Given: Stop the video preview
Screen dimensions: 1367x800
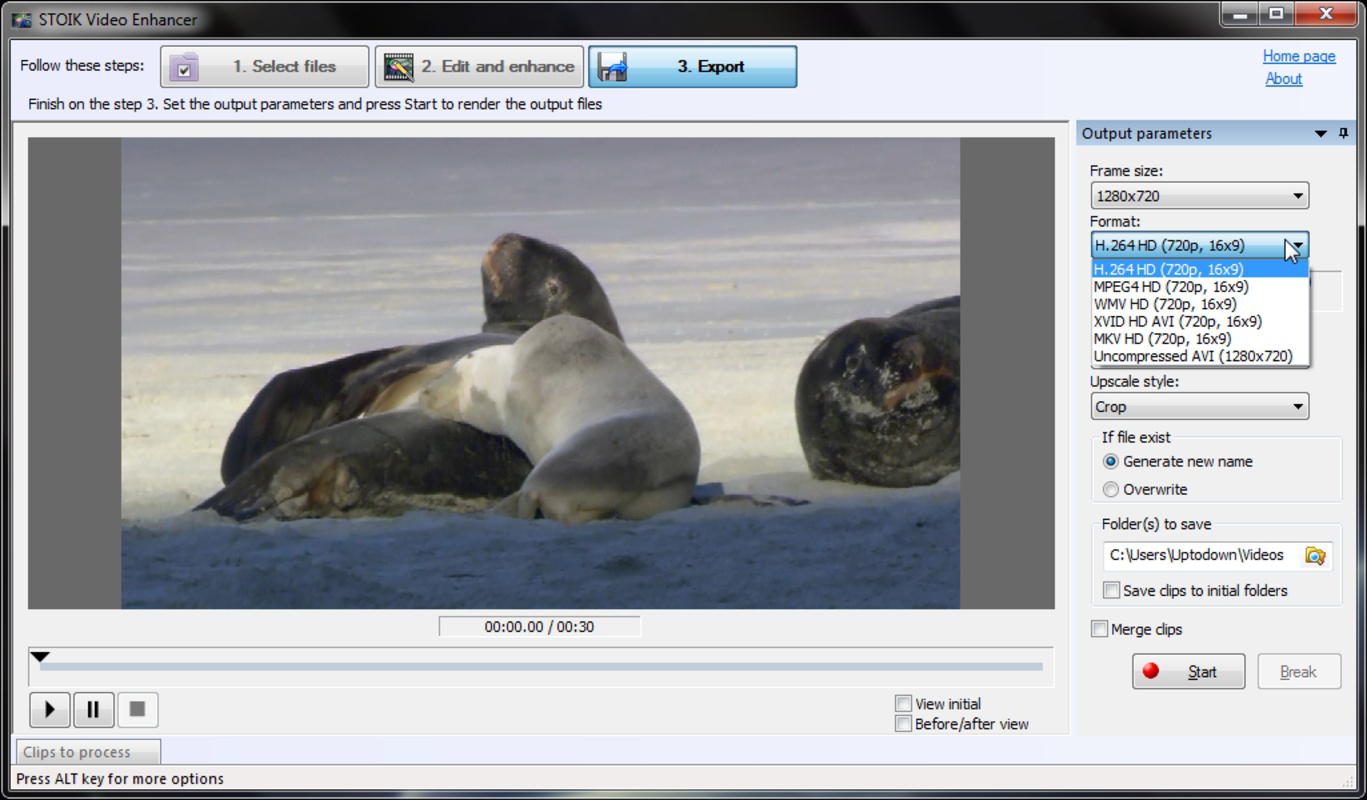Looking at the screenshot, I should (x=138, y=710).
